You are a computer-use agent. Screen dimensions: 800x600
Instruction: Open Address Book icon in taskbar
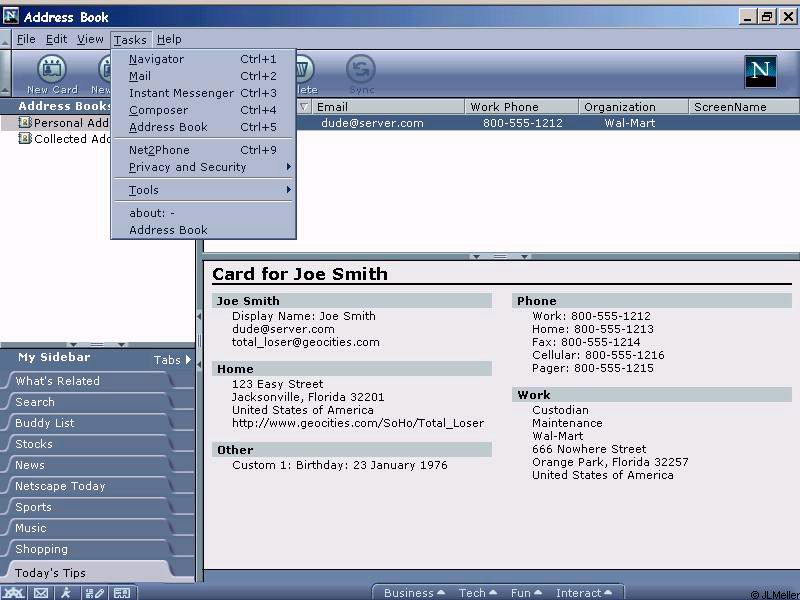[122, 592]
